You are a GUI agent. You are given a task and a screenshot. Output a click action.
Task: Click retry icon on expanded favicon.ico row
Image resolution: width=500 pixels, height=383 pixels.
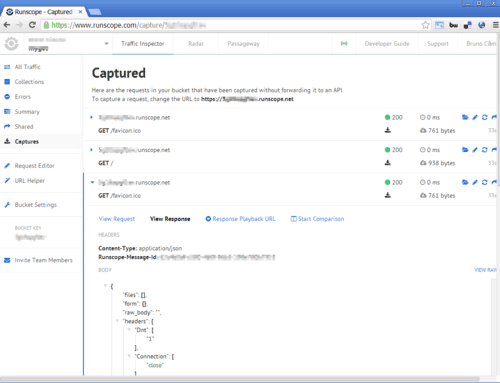pyautogui.click(x=485, y=182)
